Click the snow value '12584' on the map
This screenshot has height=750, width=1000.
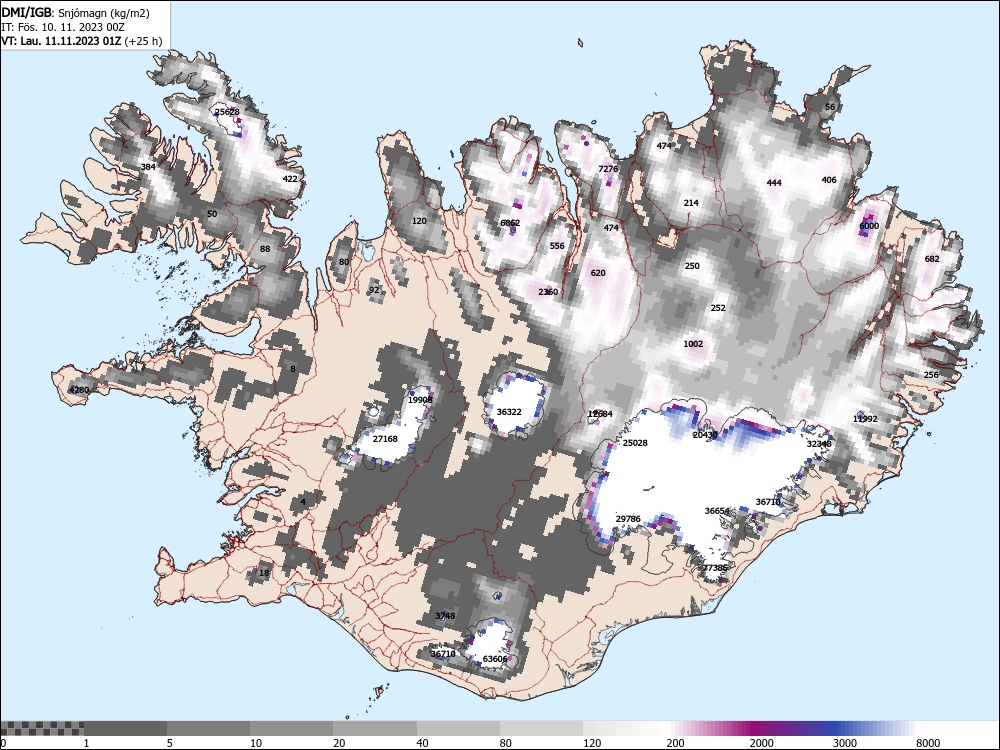[600, 414]
